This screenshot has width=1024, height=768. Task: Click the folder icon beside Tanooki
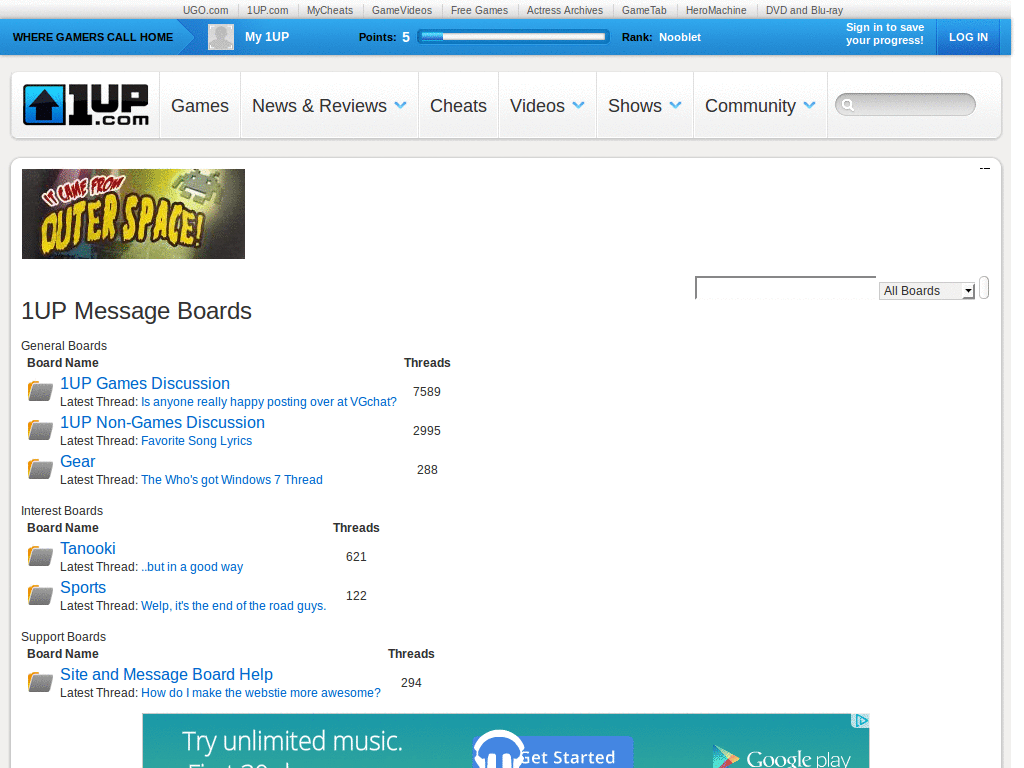[40, 556]
